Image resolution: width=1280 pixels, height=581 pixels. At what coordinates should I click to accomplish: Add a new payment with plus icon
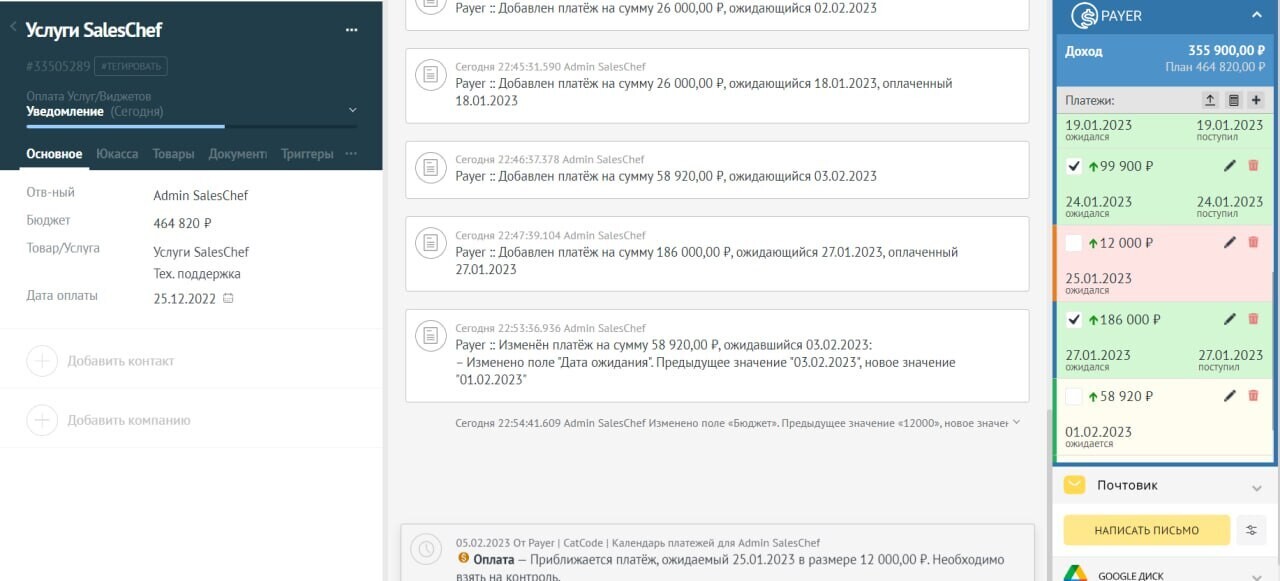pyautogui.click(x=1257, y=100)
